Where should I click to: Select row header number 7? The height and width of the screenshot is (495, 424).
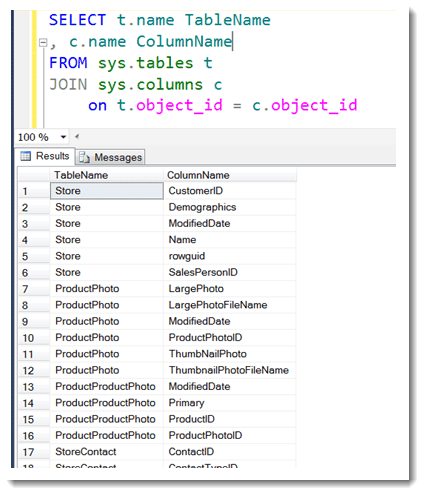[34, 289]
